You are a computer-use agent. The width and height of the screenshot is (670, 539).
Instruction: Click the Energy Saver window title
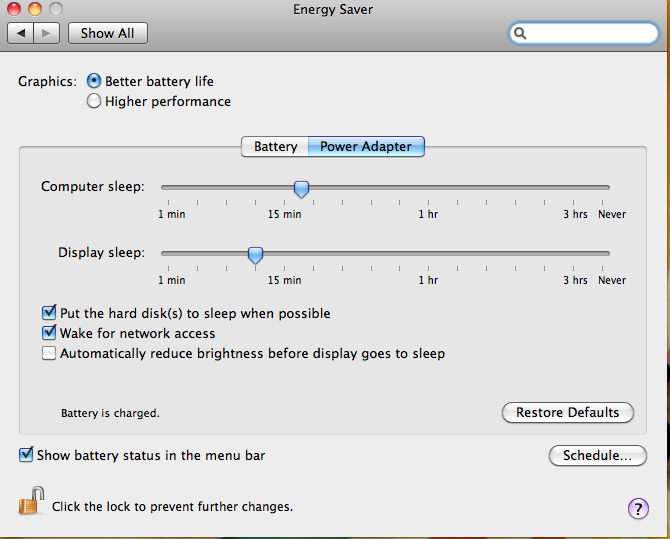point(333,9)
